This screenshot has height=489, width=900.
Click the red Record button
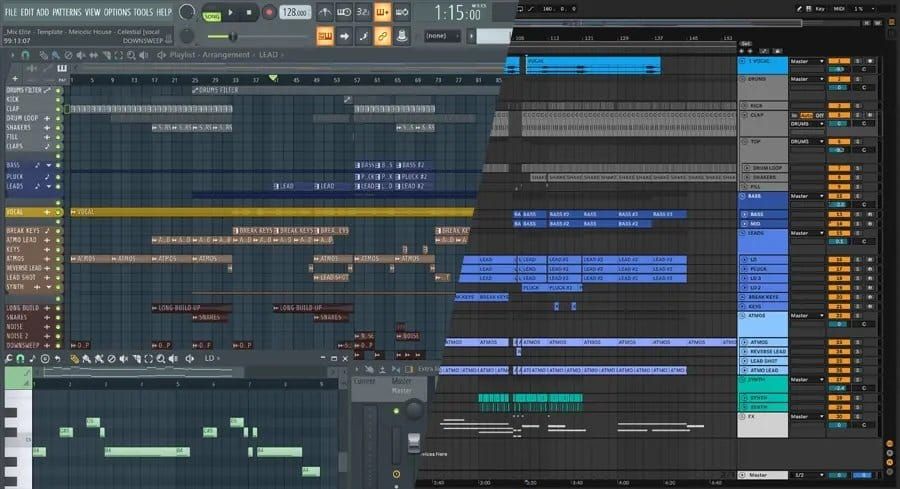click(x=268, y=13)
